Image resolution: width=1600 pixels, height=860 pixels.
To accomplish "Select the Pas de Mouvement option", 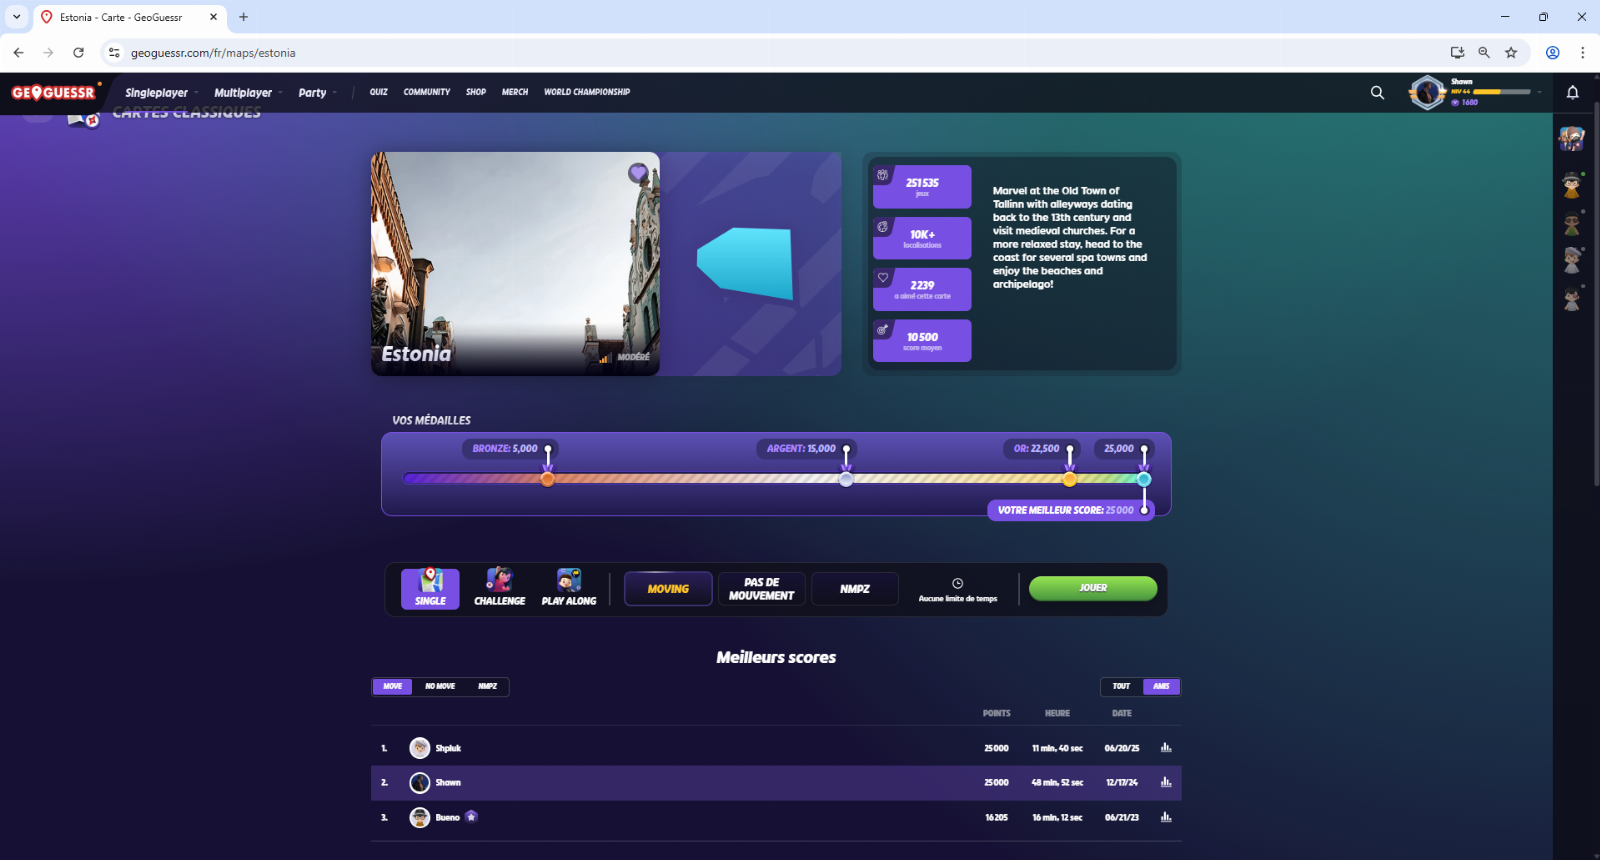I will click(761, 589).
